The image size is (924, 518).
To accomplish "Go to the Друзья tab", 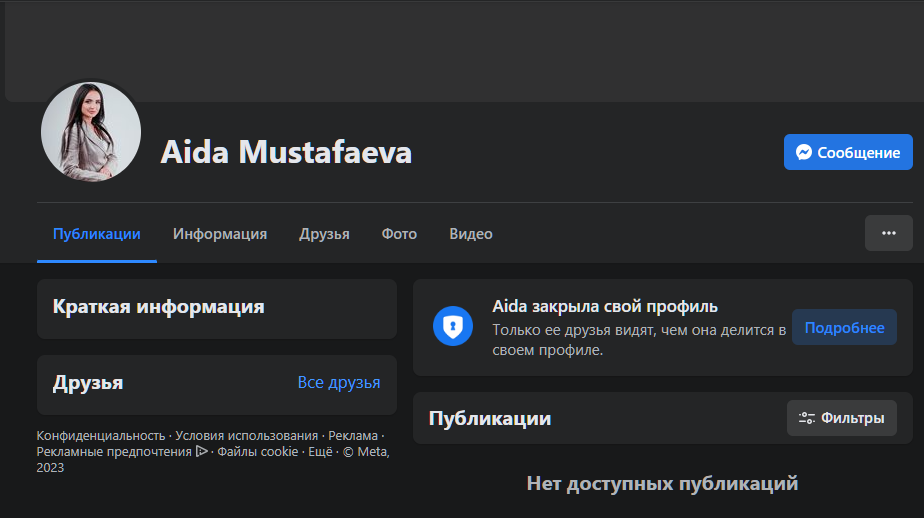I will coord(324,234).
